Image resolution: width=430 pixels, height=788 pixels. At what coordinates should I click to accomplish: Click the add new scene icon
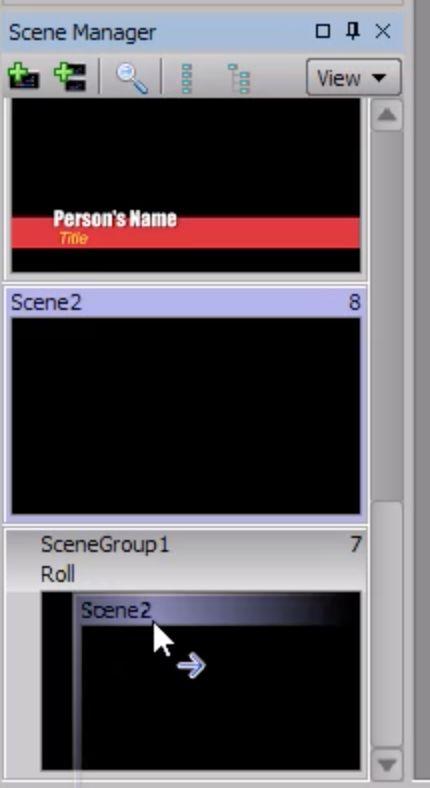[x=23, y=77]
